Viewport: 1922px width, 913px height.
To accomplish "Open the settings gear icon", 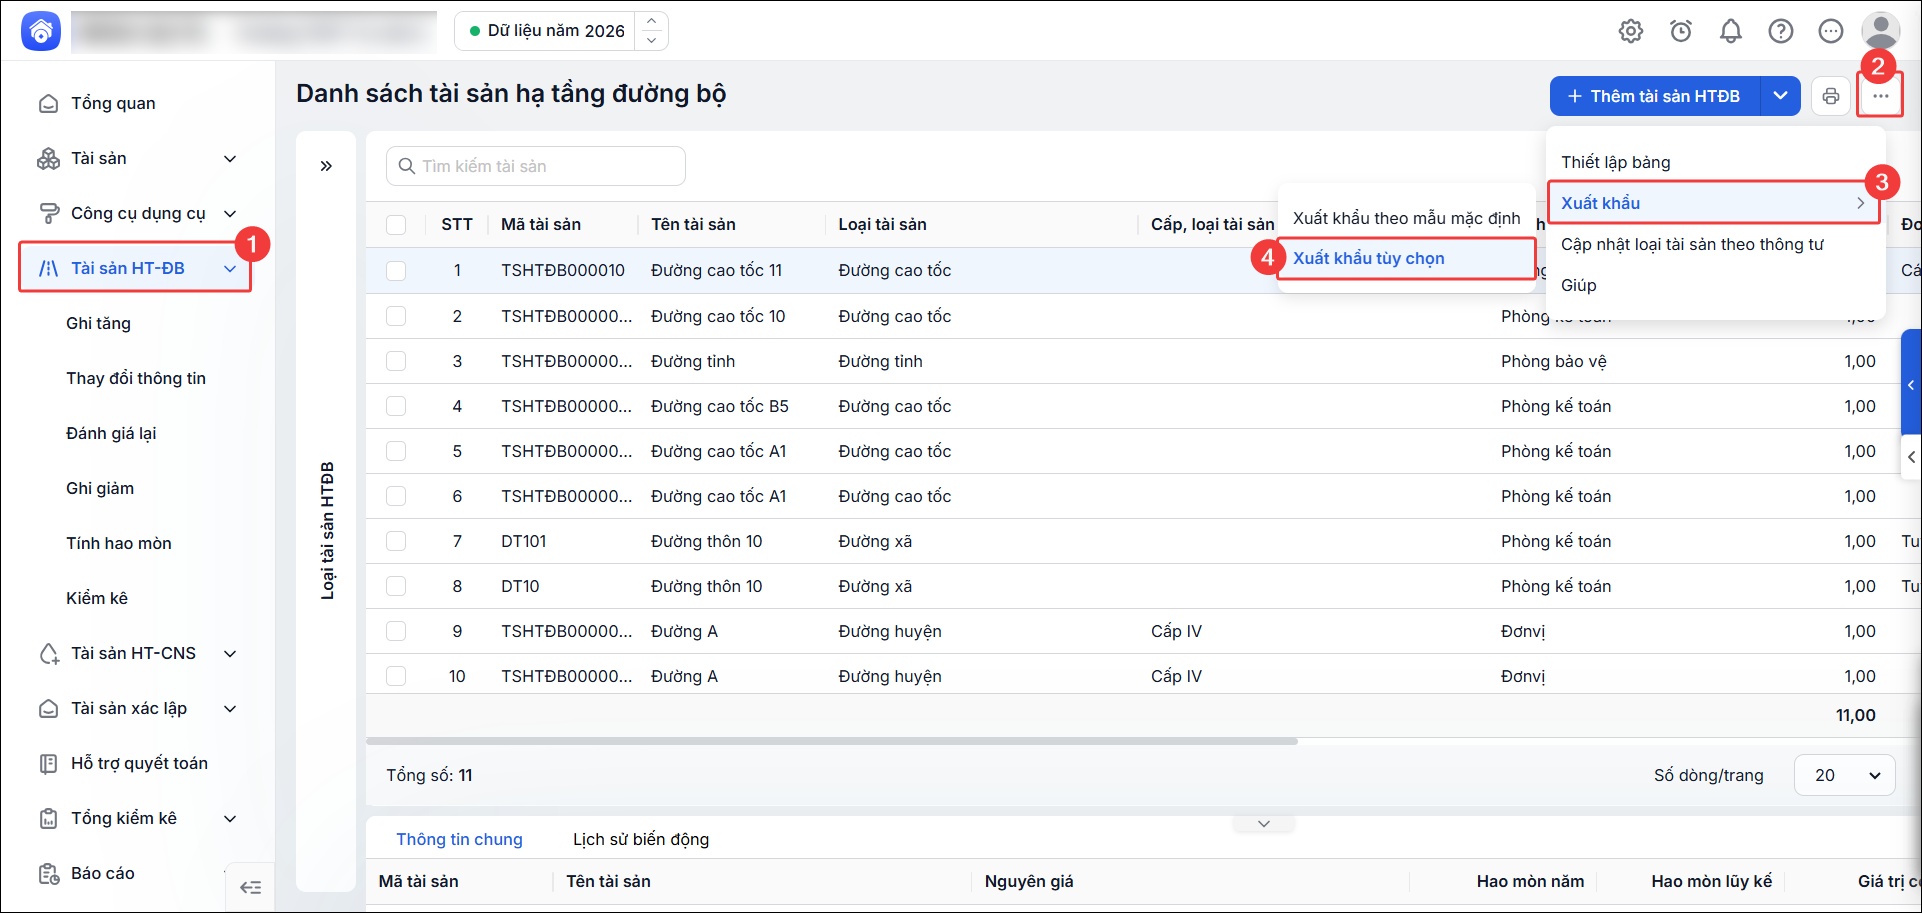I will [x=1631, y=31].
